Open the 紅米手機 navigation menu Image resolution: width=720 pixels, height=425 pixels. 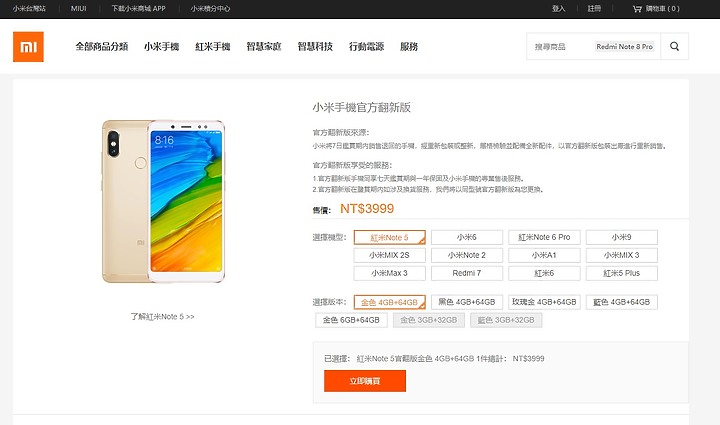(213, 46)
